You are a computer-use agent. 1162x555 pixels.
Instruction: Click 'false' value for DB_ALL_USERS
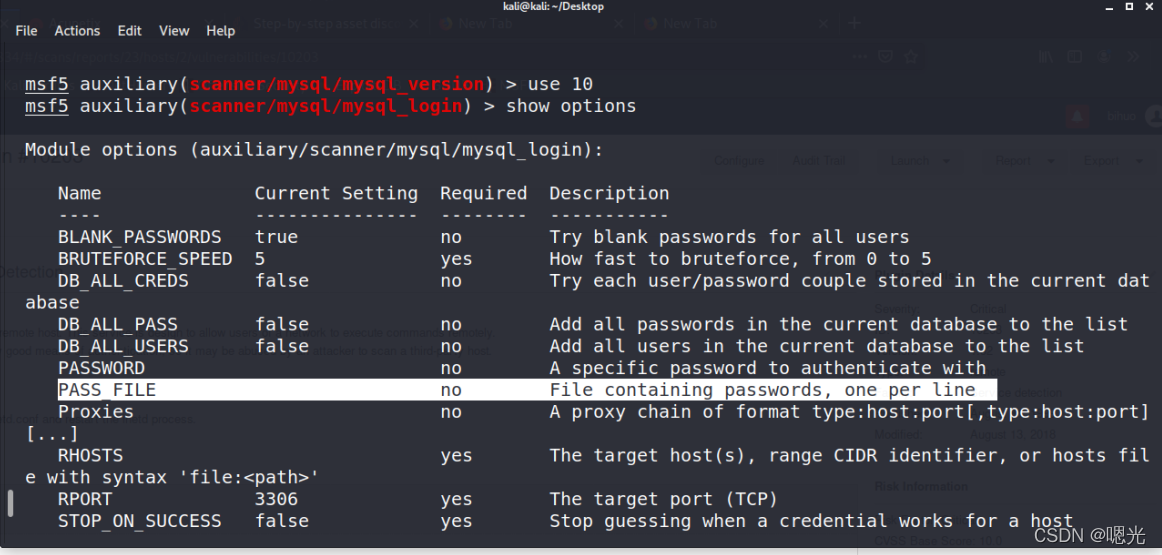282,346
